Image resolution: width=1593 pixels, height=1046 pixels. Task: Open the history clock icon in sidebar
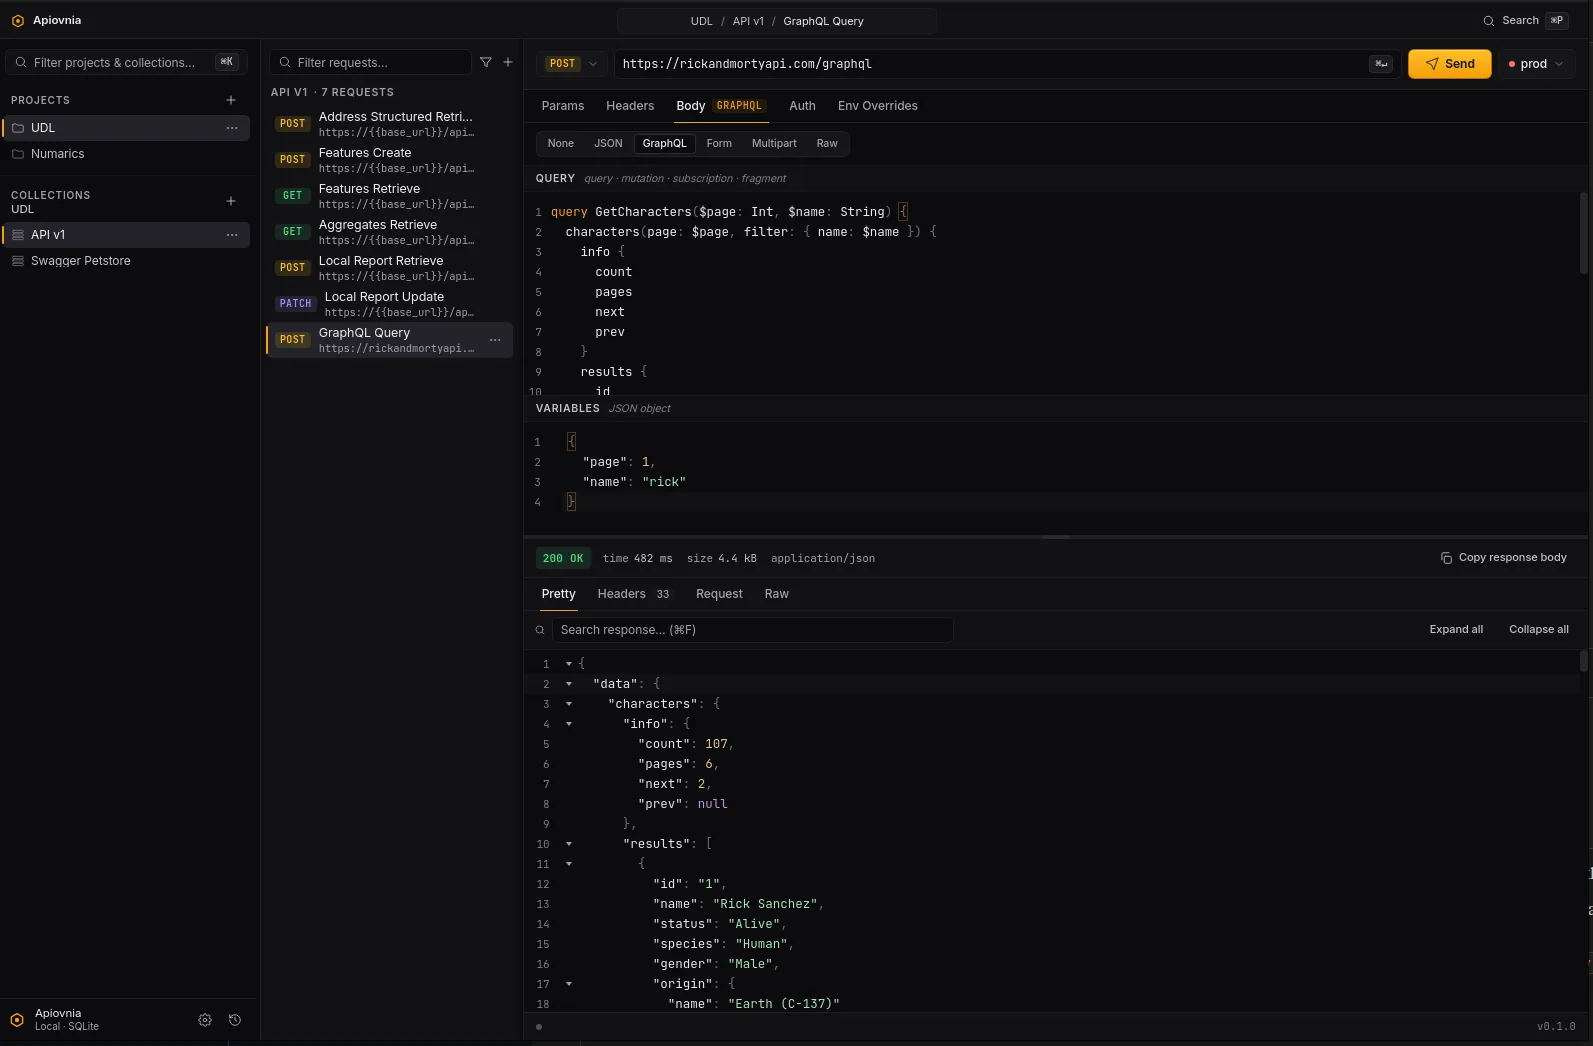click(x=235, y=1020)
